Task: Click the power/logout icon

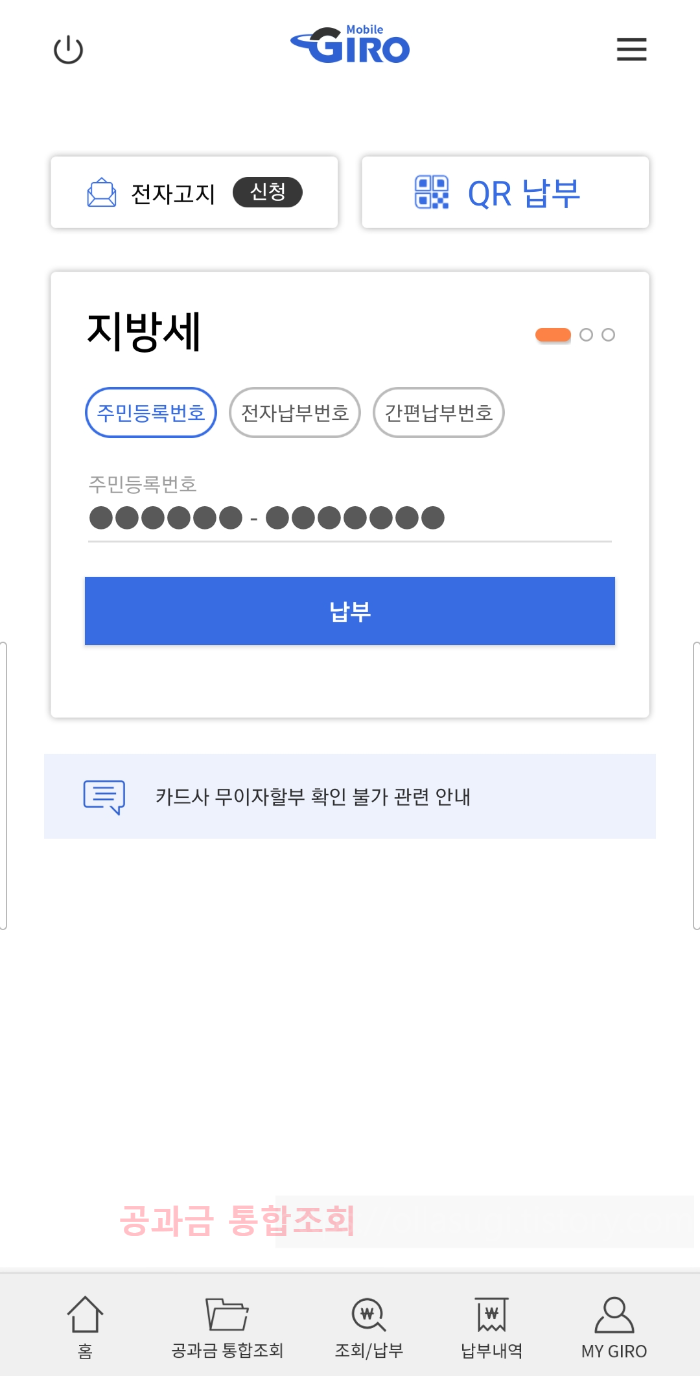Action: point(67,49)
